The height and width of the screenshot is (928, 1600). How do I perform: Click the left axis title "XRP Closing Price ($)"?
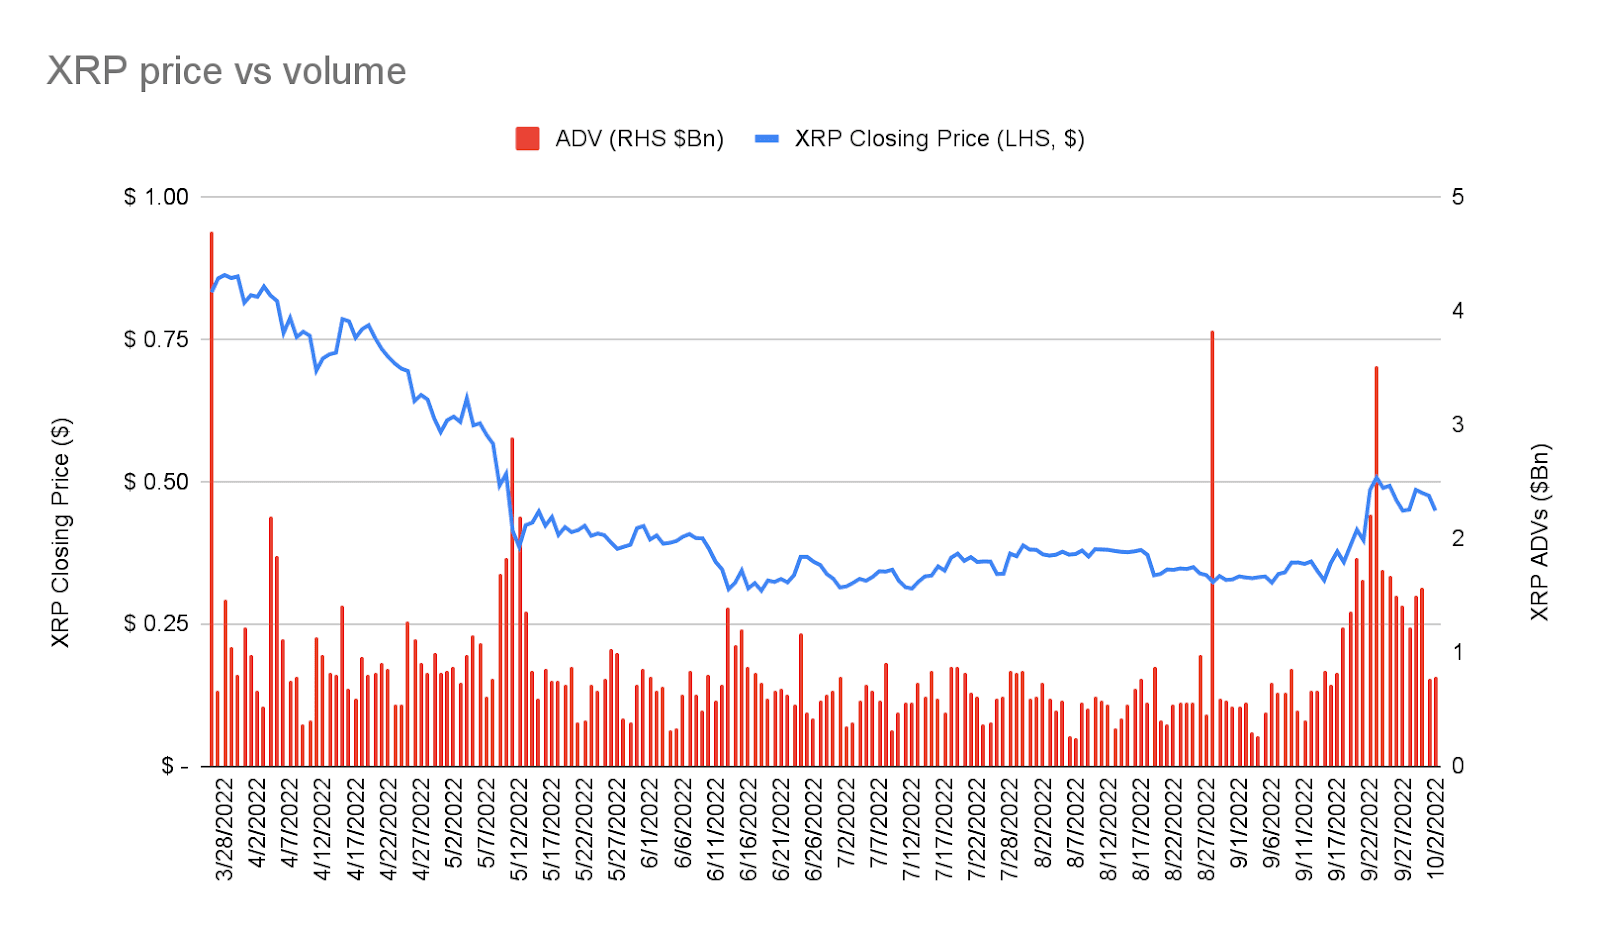tap(61, 532)
